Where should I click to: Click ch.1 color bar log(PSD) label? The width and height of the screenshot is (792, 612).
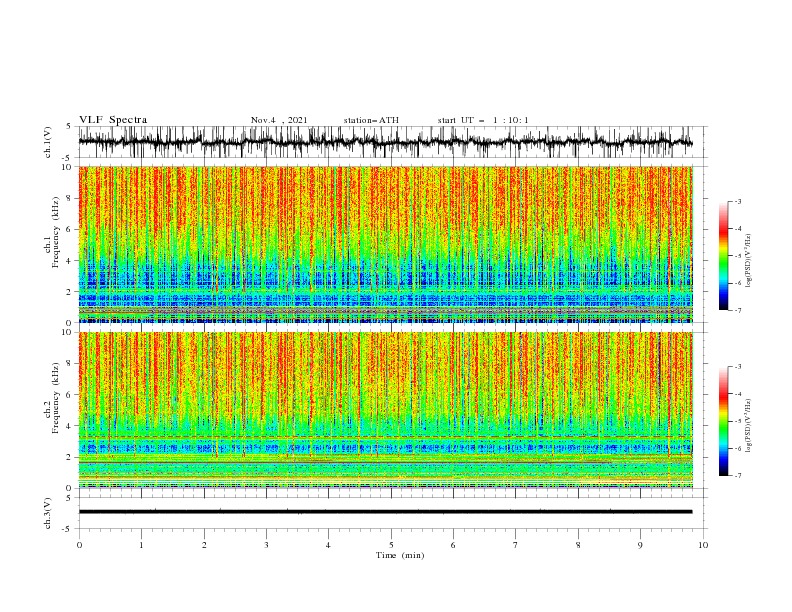coord(748,261)
